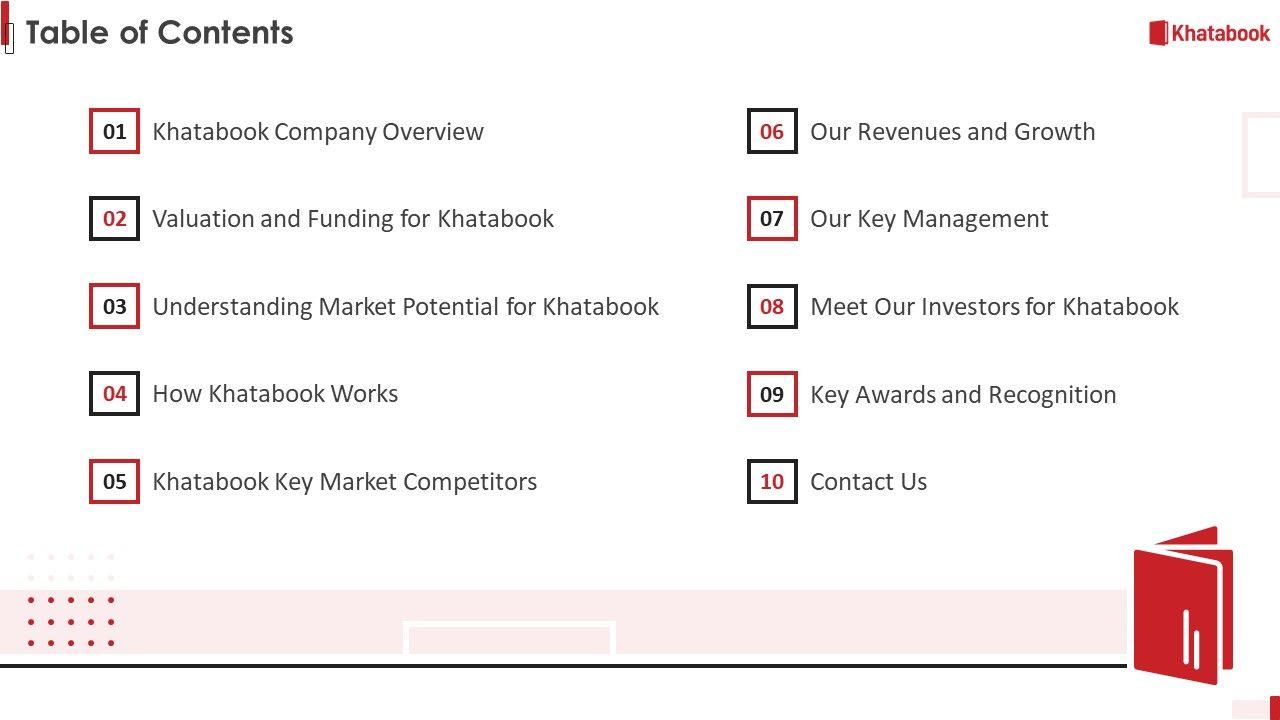Open Key Awards and Recognition
This screenshot has width=1280, height=720.
(963, 394)
